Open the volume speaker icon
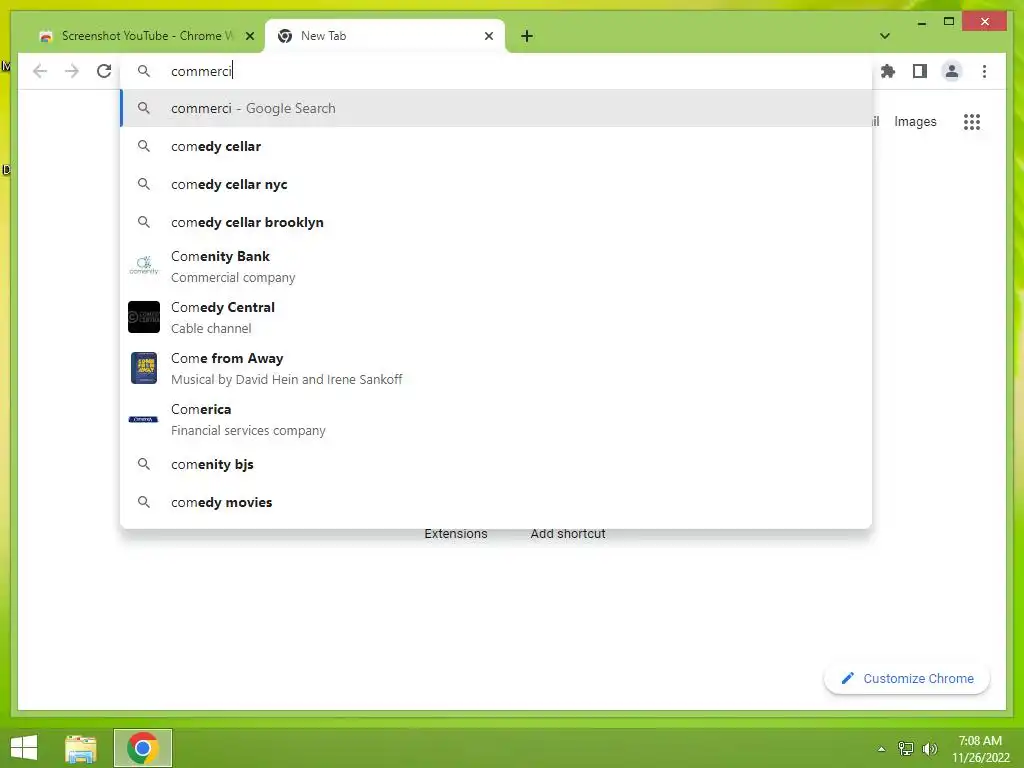The image size is (1024, 768). [x=930, y=749]
